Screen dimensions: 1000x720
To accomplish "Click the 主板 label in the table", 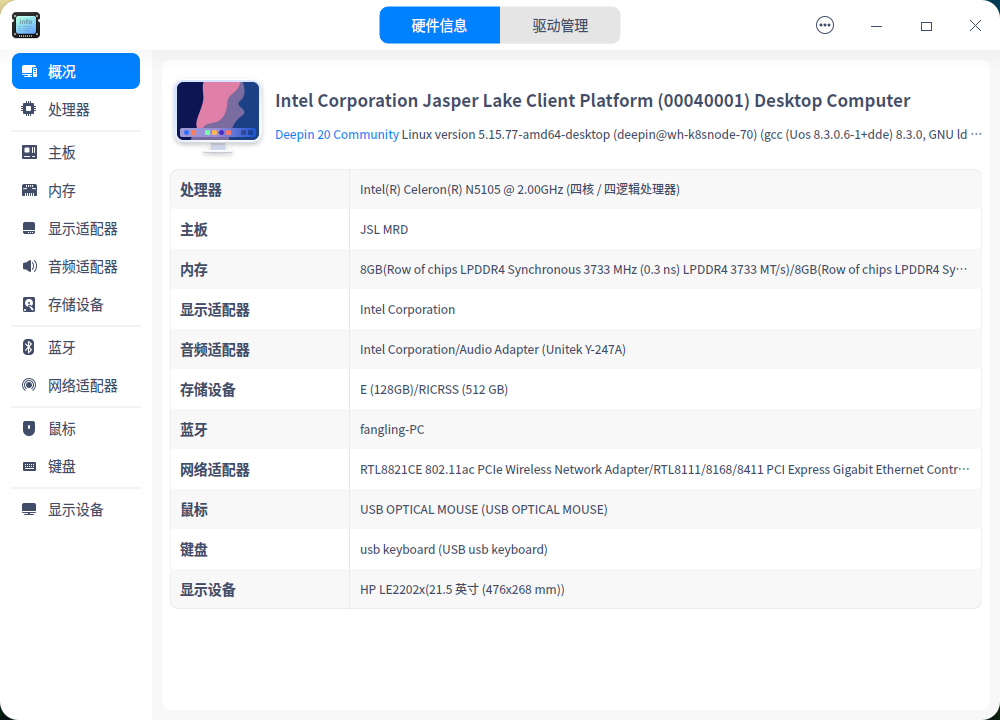I will pos(194,230).
